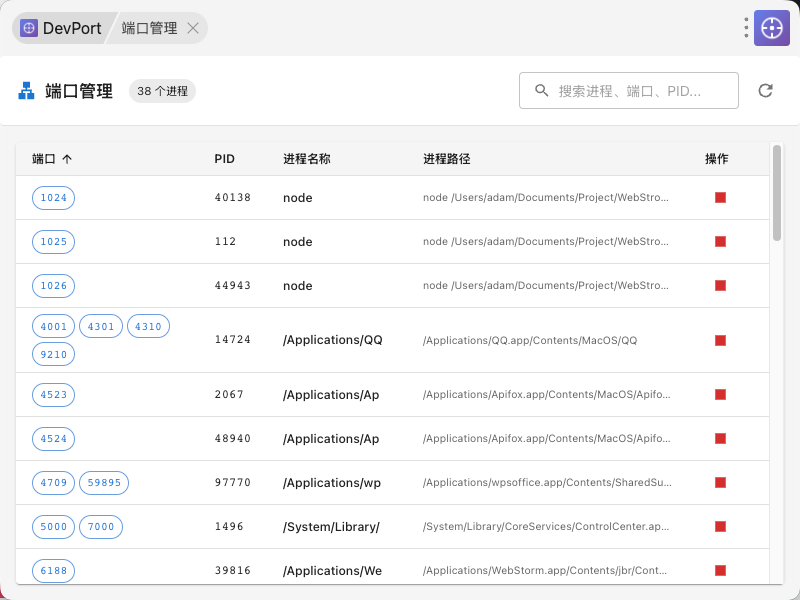Click port badge 59895
Screen dimensions: 800x600
[x=104, y=483]
